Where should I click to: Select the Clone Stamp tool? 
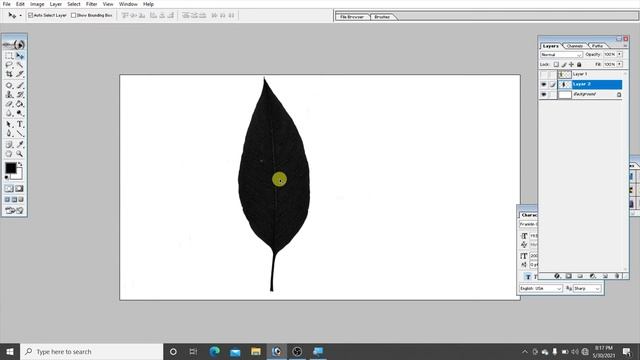[x=9, y=95]
